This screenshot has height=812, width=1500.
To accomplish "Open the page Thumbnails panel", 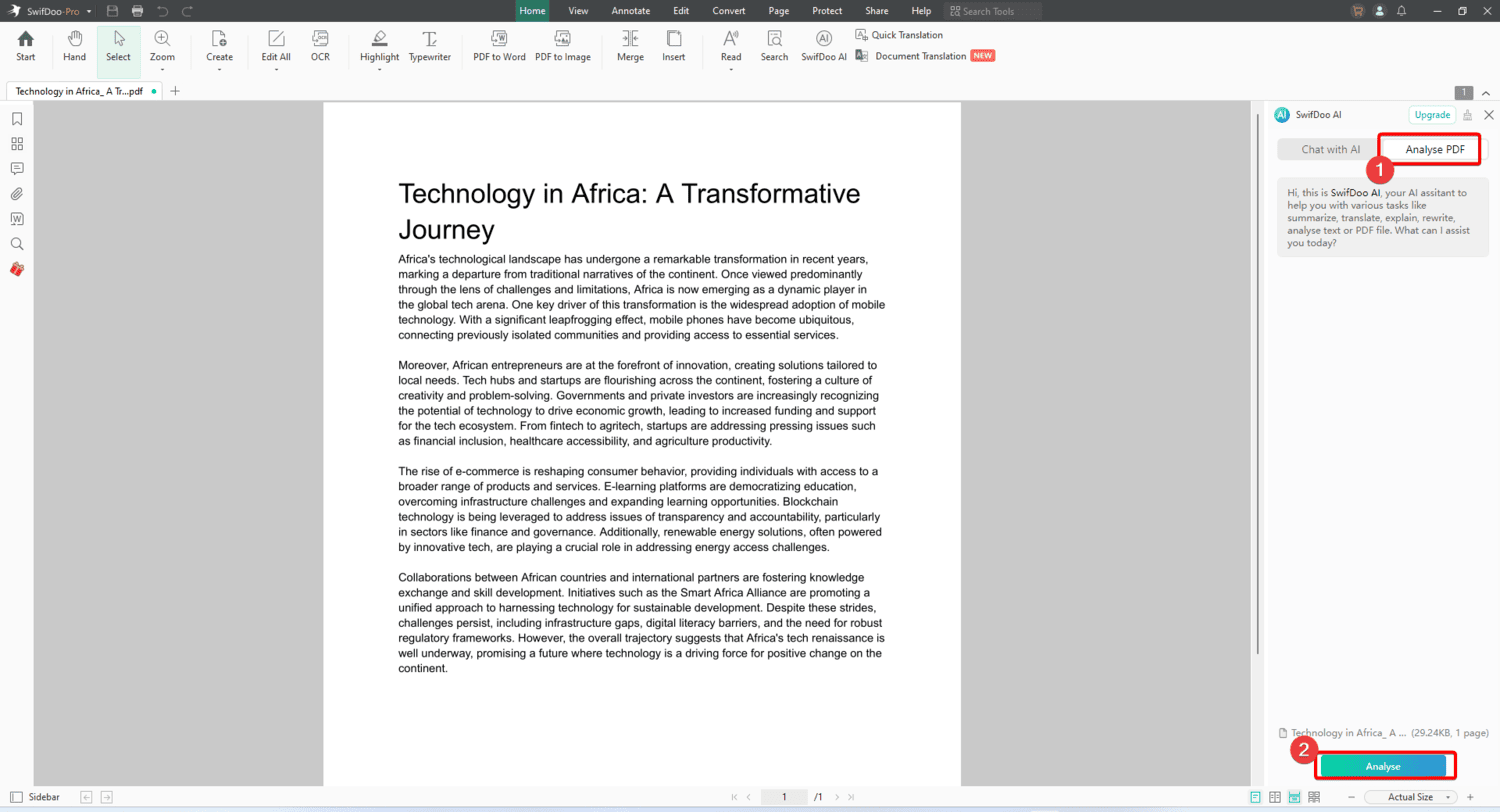I will (17, 143).
